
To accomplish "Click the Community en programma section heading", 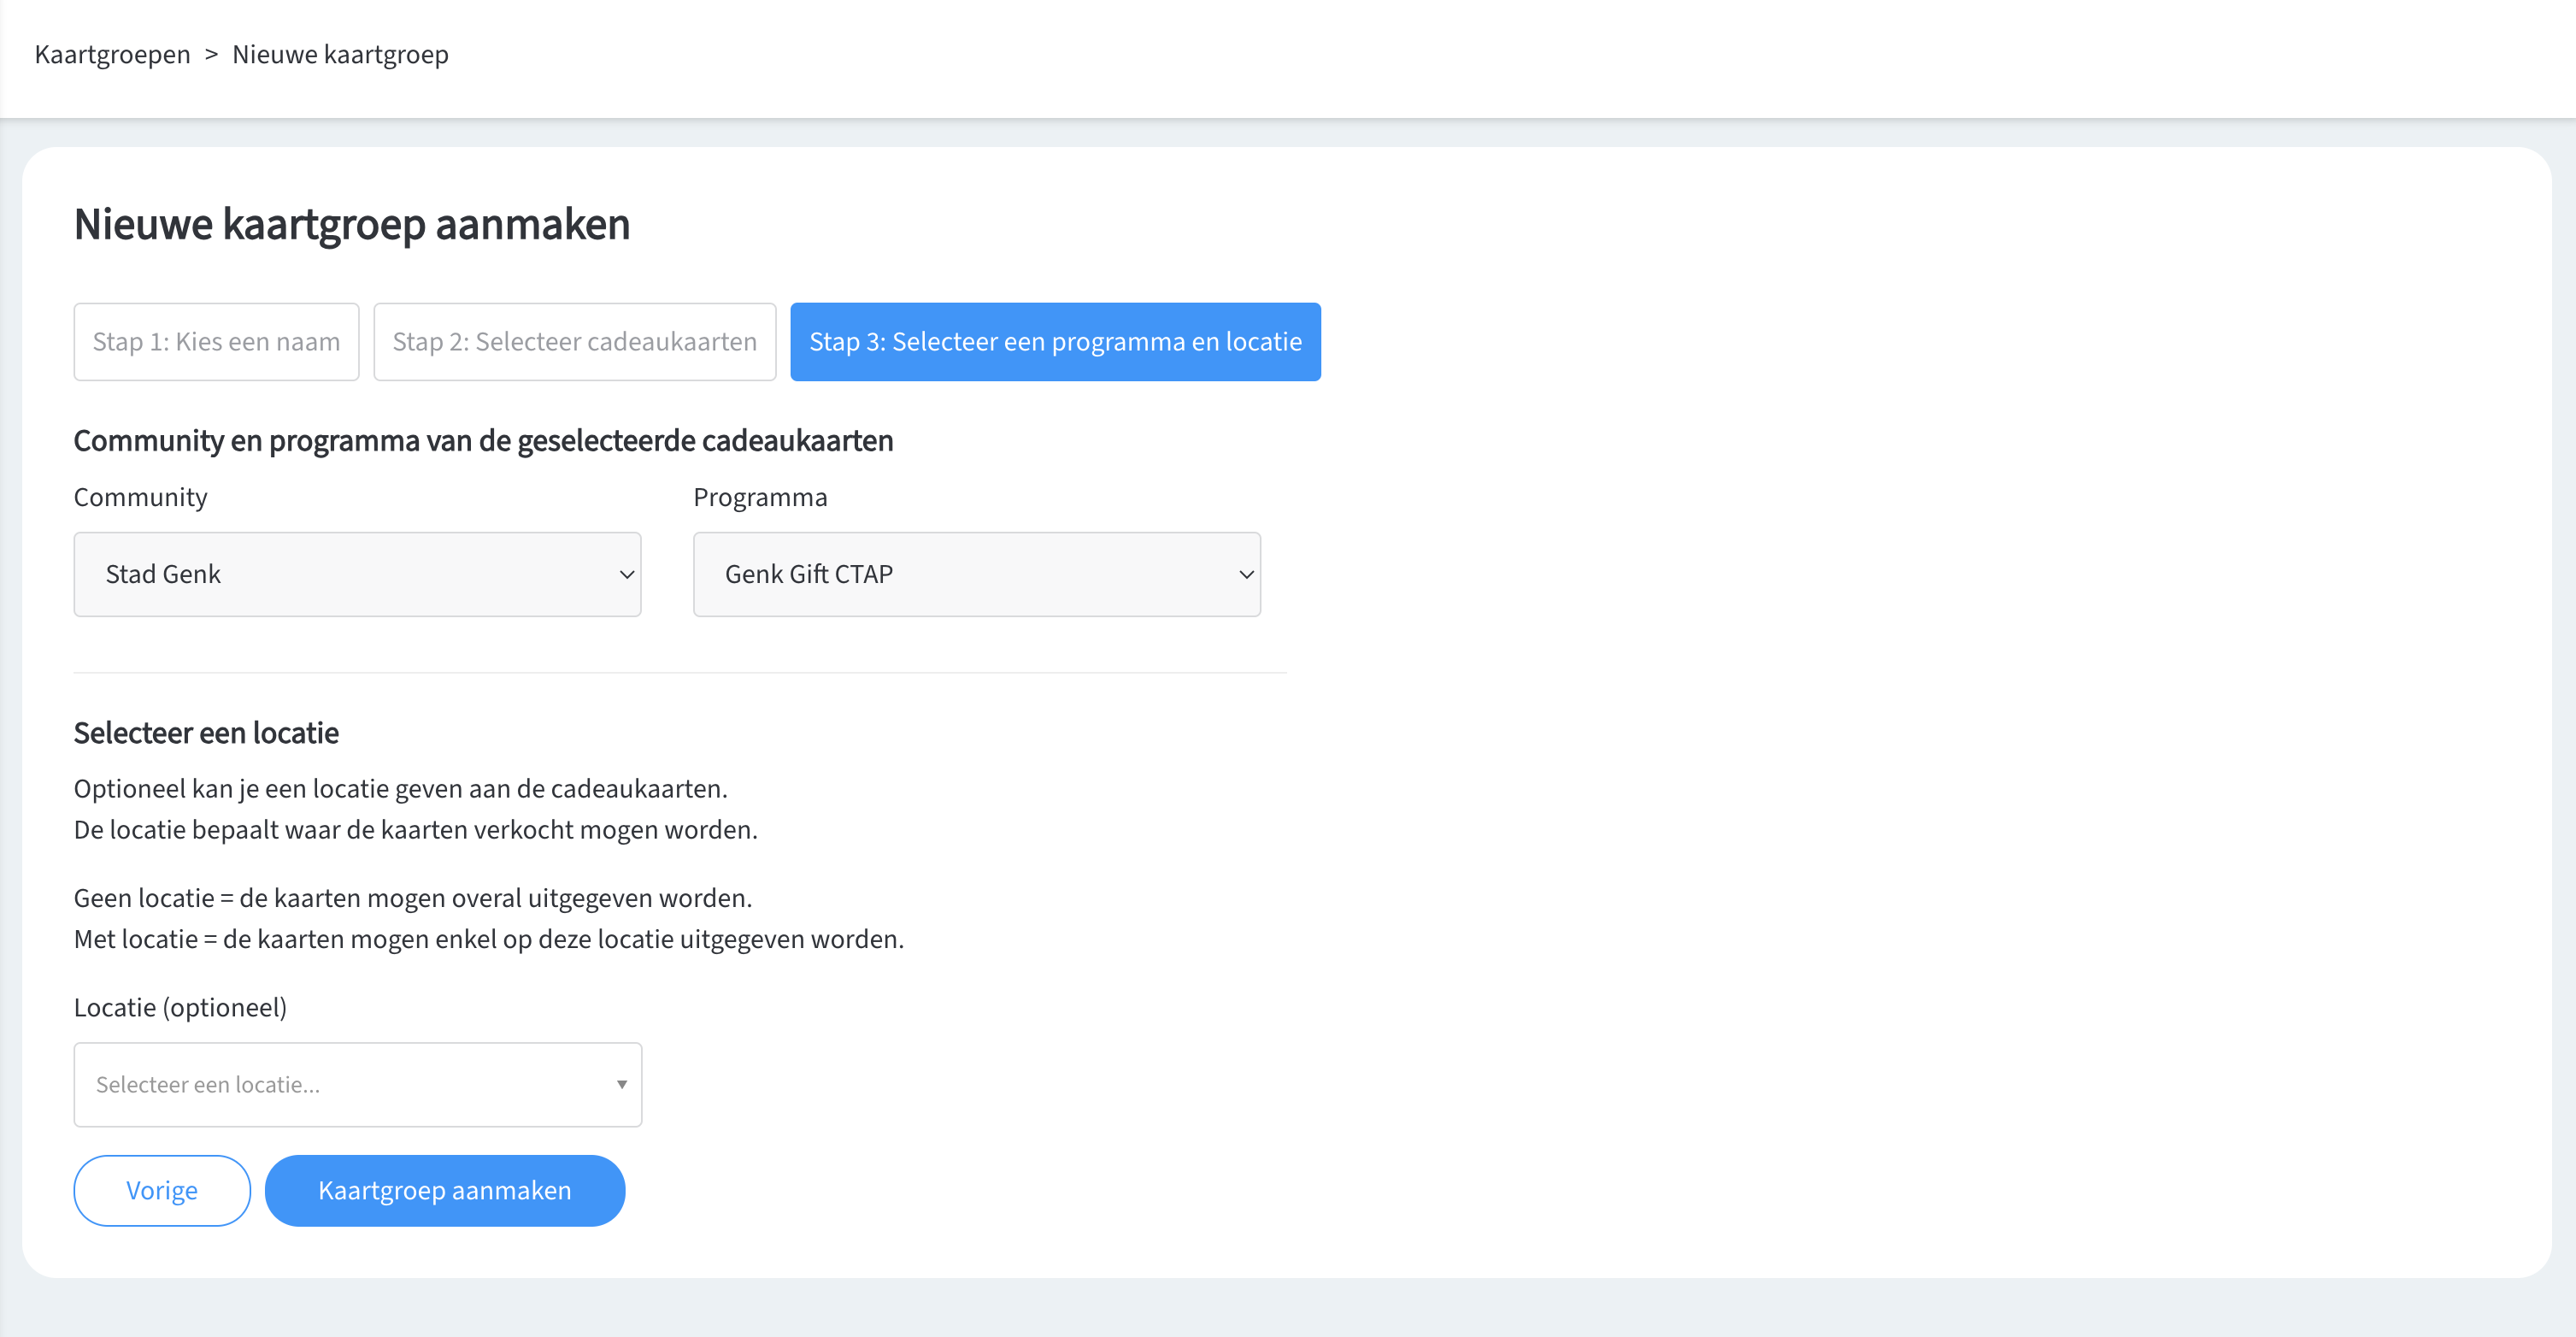I will (x=483, y=441).
